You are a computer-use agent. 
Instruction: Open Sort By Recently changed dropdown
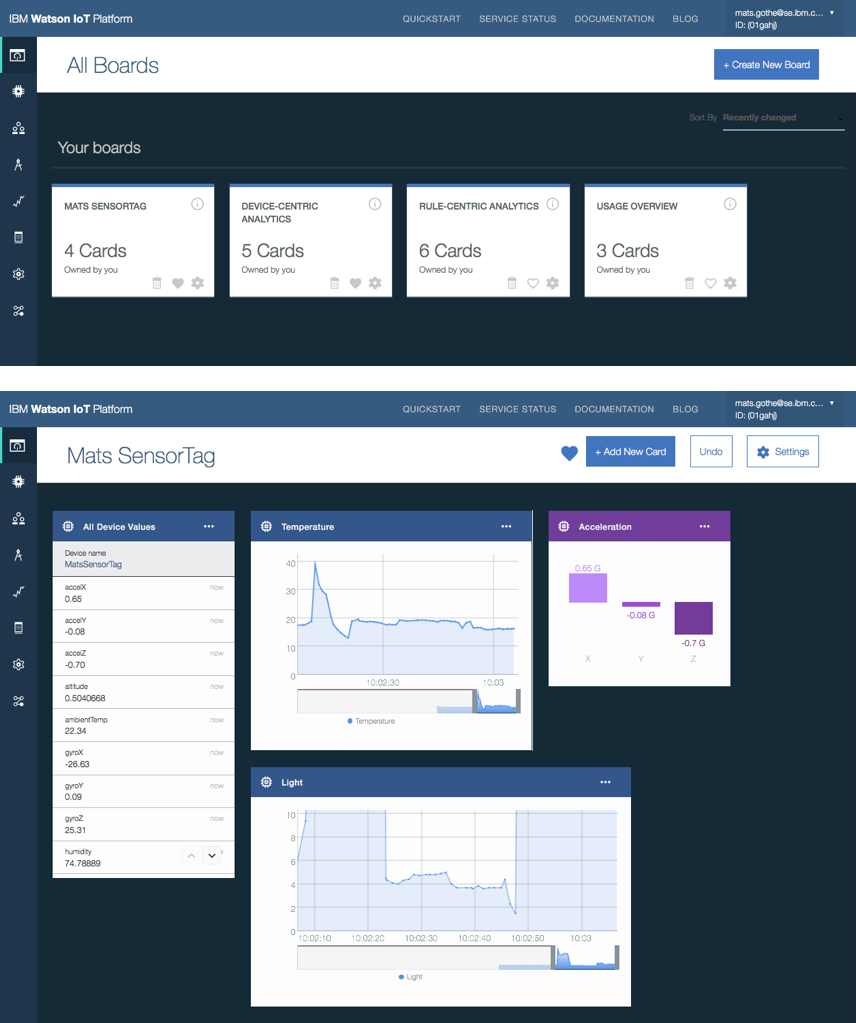point(784,118)
